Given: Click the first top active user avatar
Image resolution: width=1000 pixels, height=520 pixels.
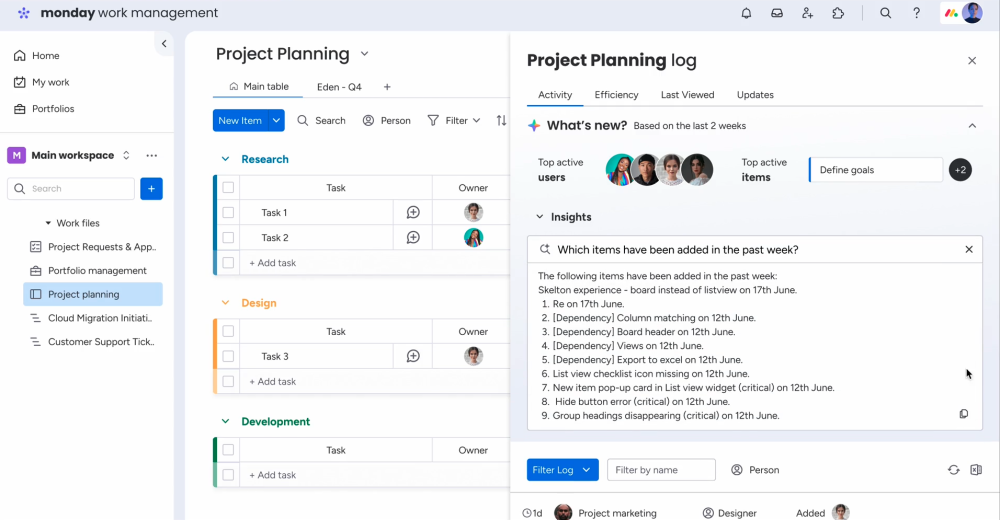Looking at the screenshot, I should coord(620,170).
